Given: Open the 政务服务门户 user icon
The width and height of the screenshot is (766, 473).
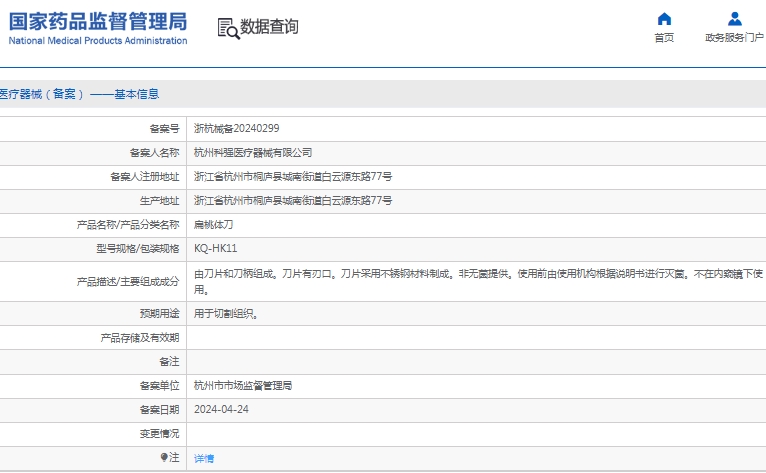Looking at the screenshot, I should [x=734, y=19].
